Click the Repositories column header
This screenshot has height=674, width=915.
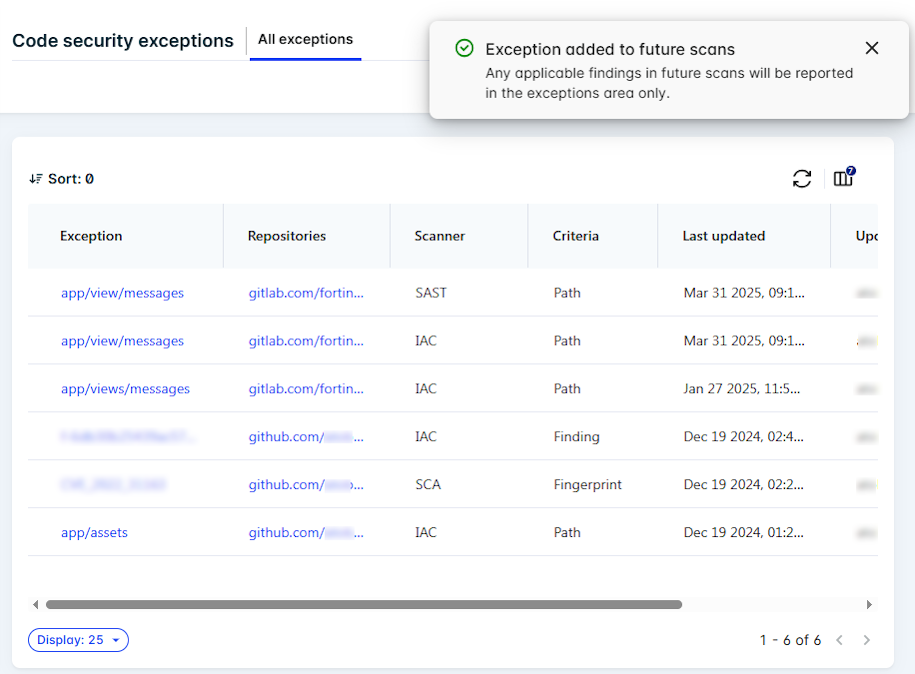(x=286, y=236)
